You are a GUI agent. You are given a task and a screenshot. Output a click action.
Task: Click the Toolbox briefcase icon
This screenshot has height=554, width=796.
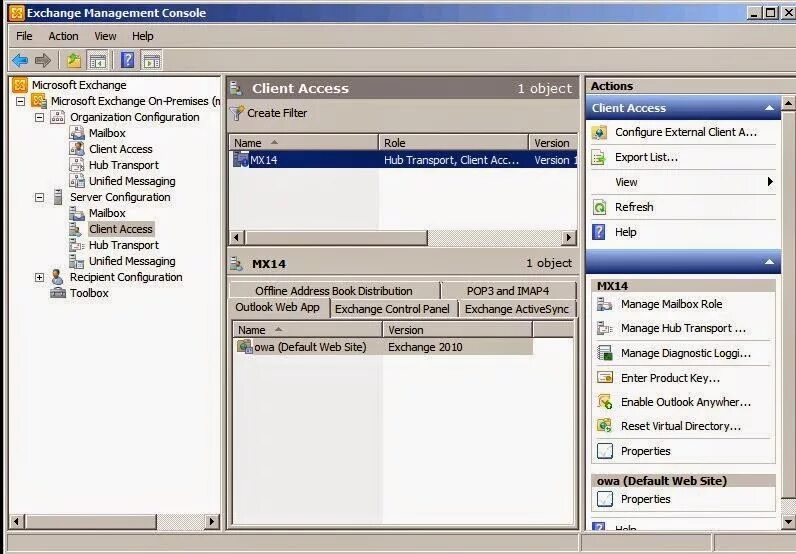58,293
